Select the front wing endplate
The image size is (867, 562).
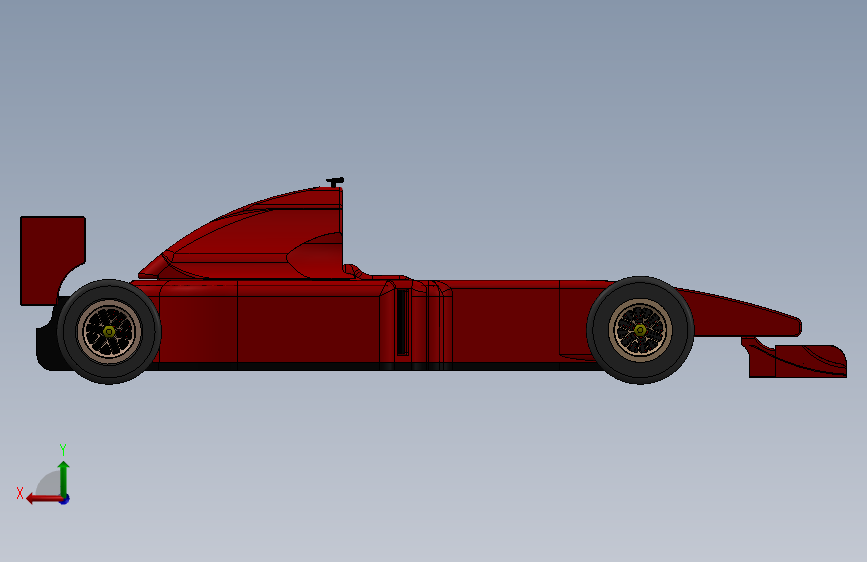tap(811, 361)
